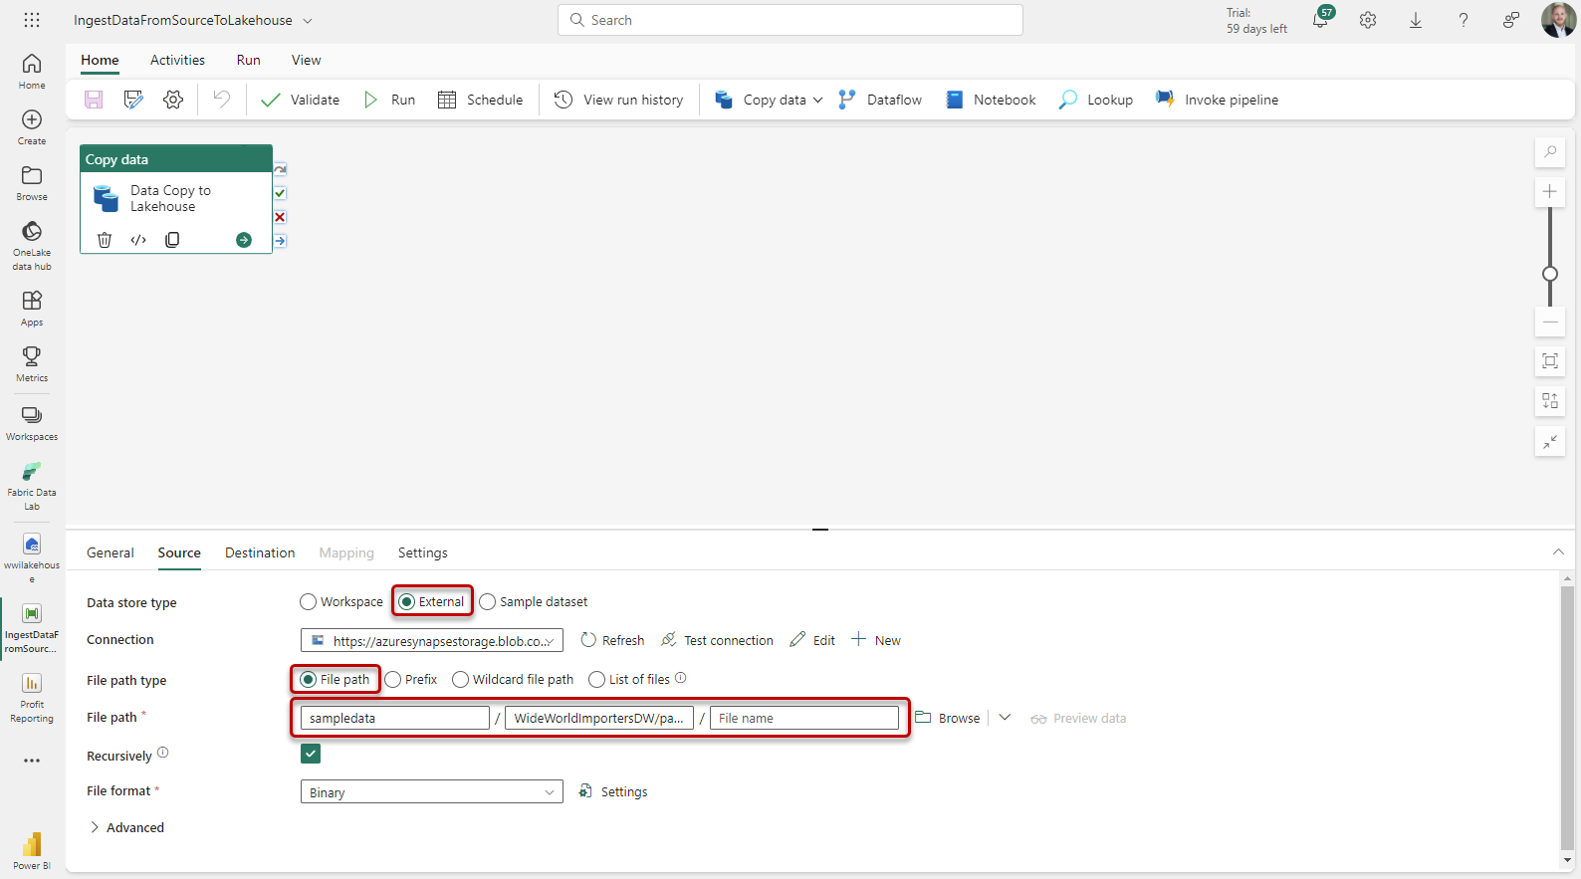Image resolution: width=1581 pixels, height=879 pixels.
Task: Open Create in left sidebar
Action: pyautogui.click(x=32, y=127)
